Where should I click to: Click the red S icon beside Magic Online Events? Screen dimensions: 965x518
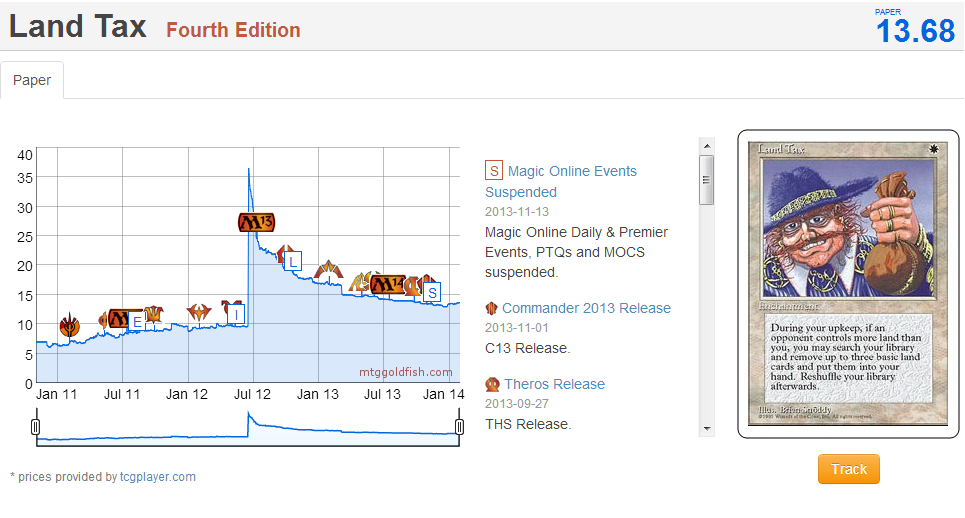click(x=493, y=171)
